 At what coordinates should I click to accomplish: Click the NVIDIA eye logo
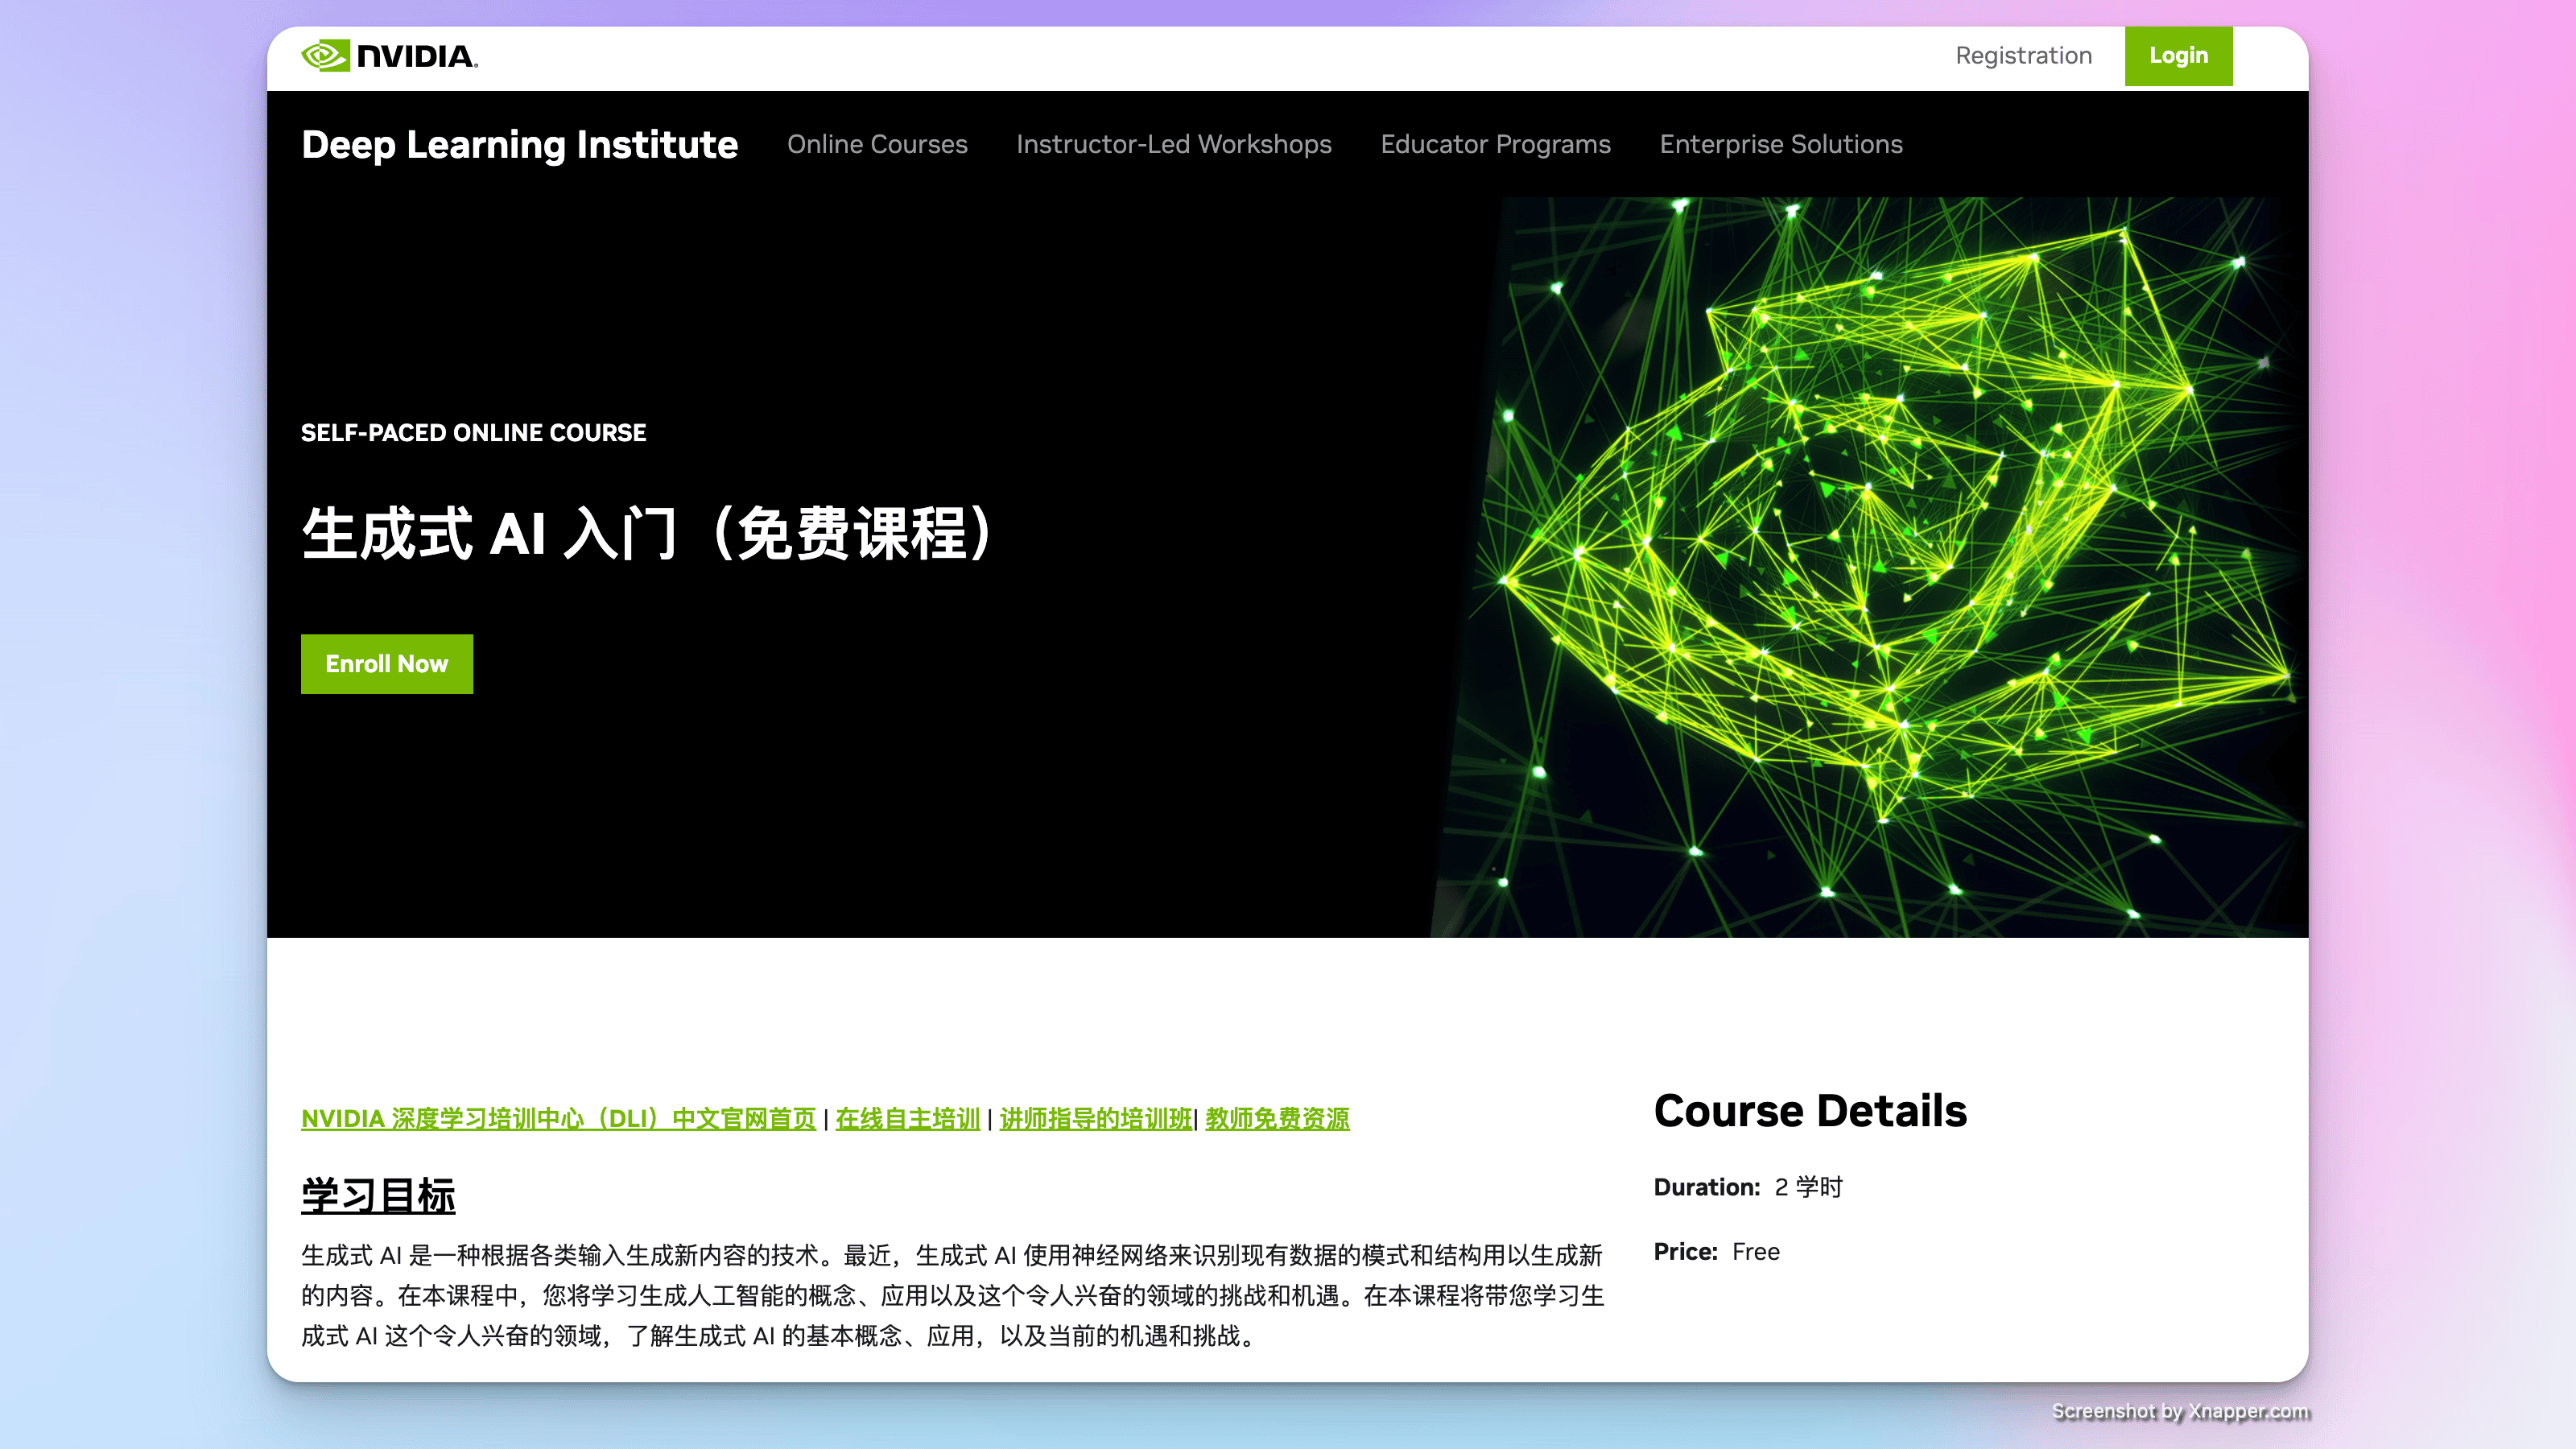click(x=326, y=56)
